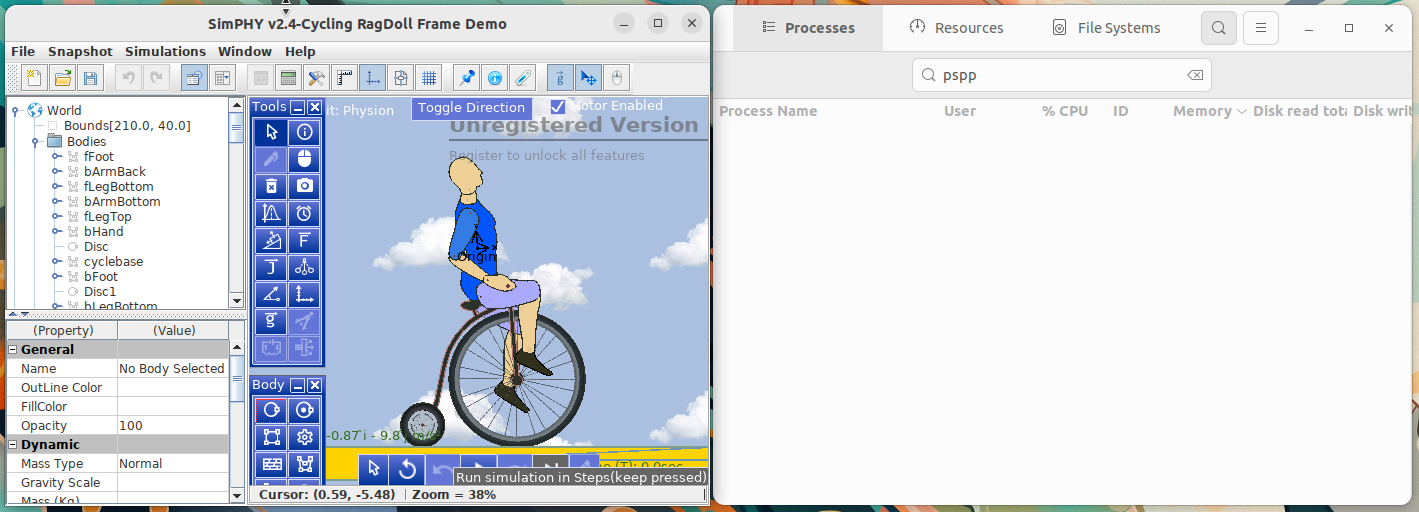Collapse the World tree node
Image resolution: width=1419 pixels, height=512 pixels.
pyautogui.click(x=17, y=111)
